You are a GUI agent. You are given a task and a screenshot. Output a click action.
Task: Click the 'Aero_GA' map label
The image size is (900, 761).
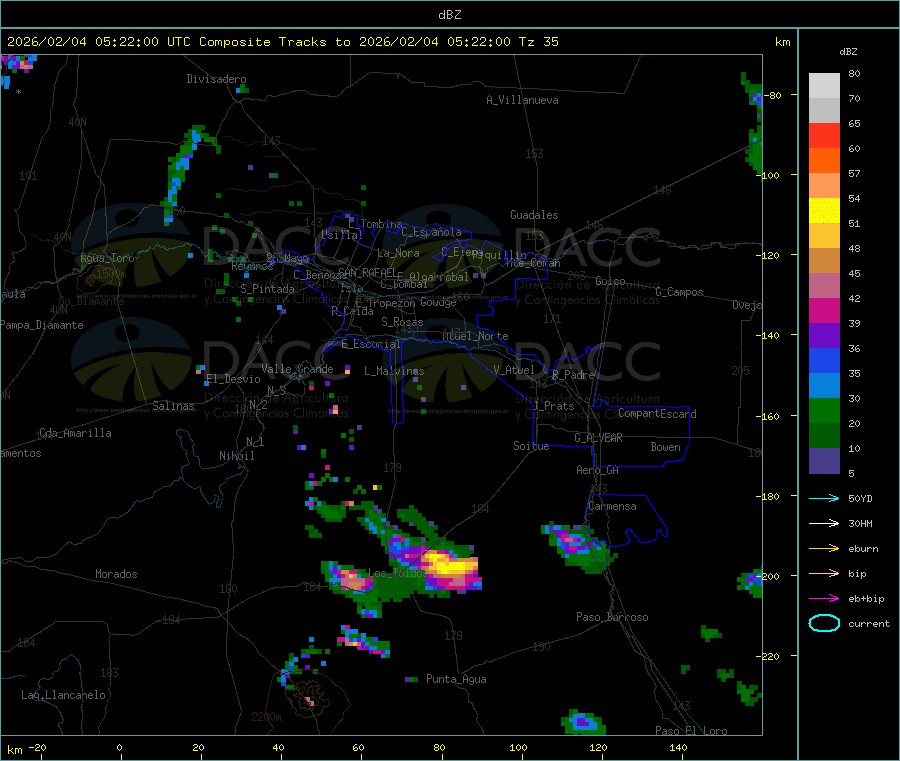(597, 470)
